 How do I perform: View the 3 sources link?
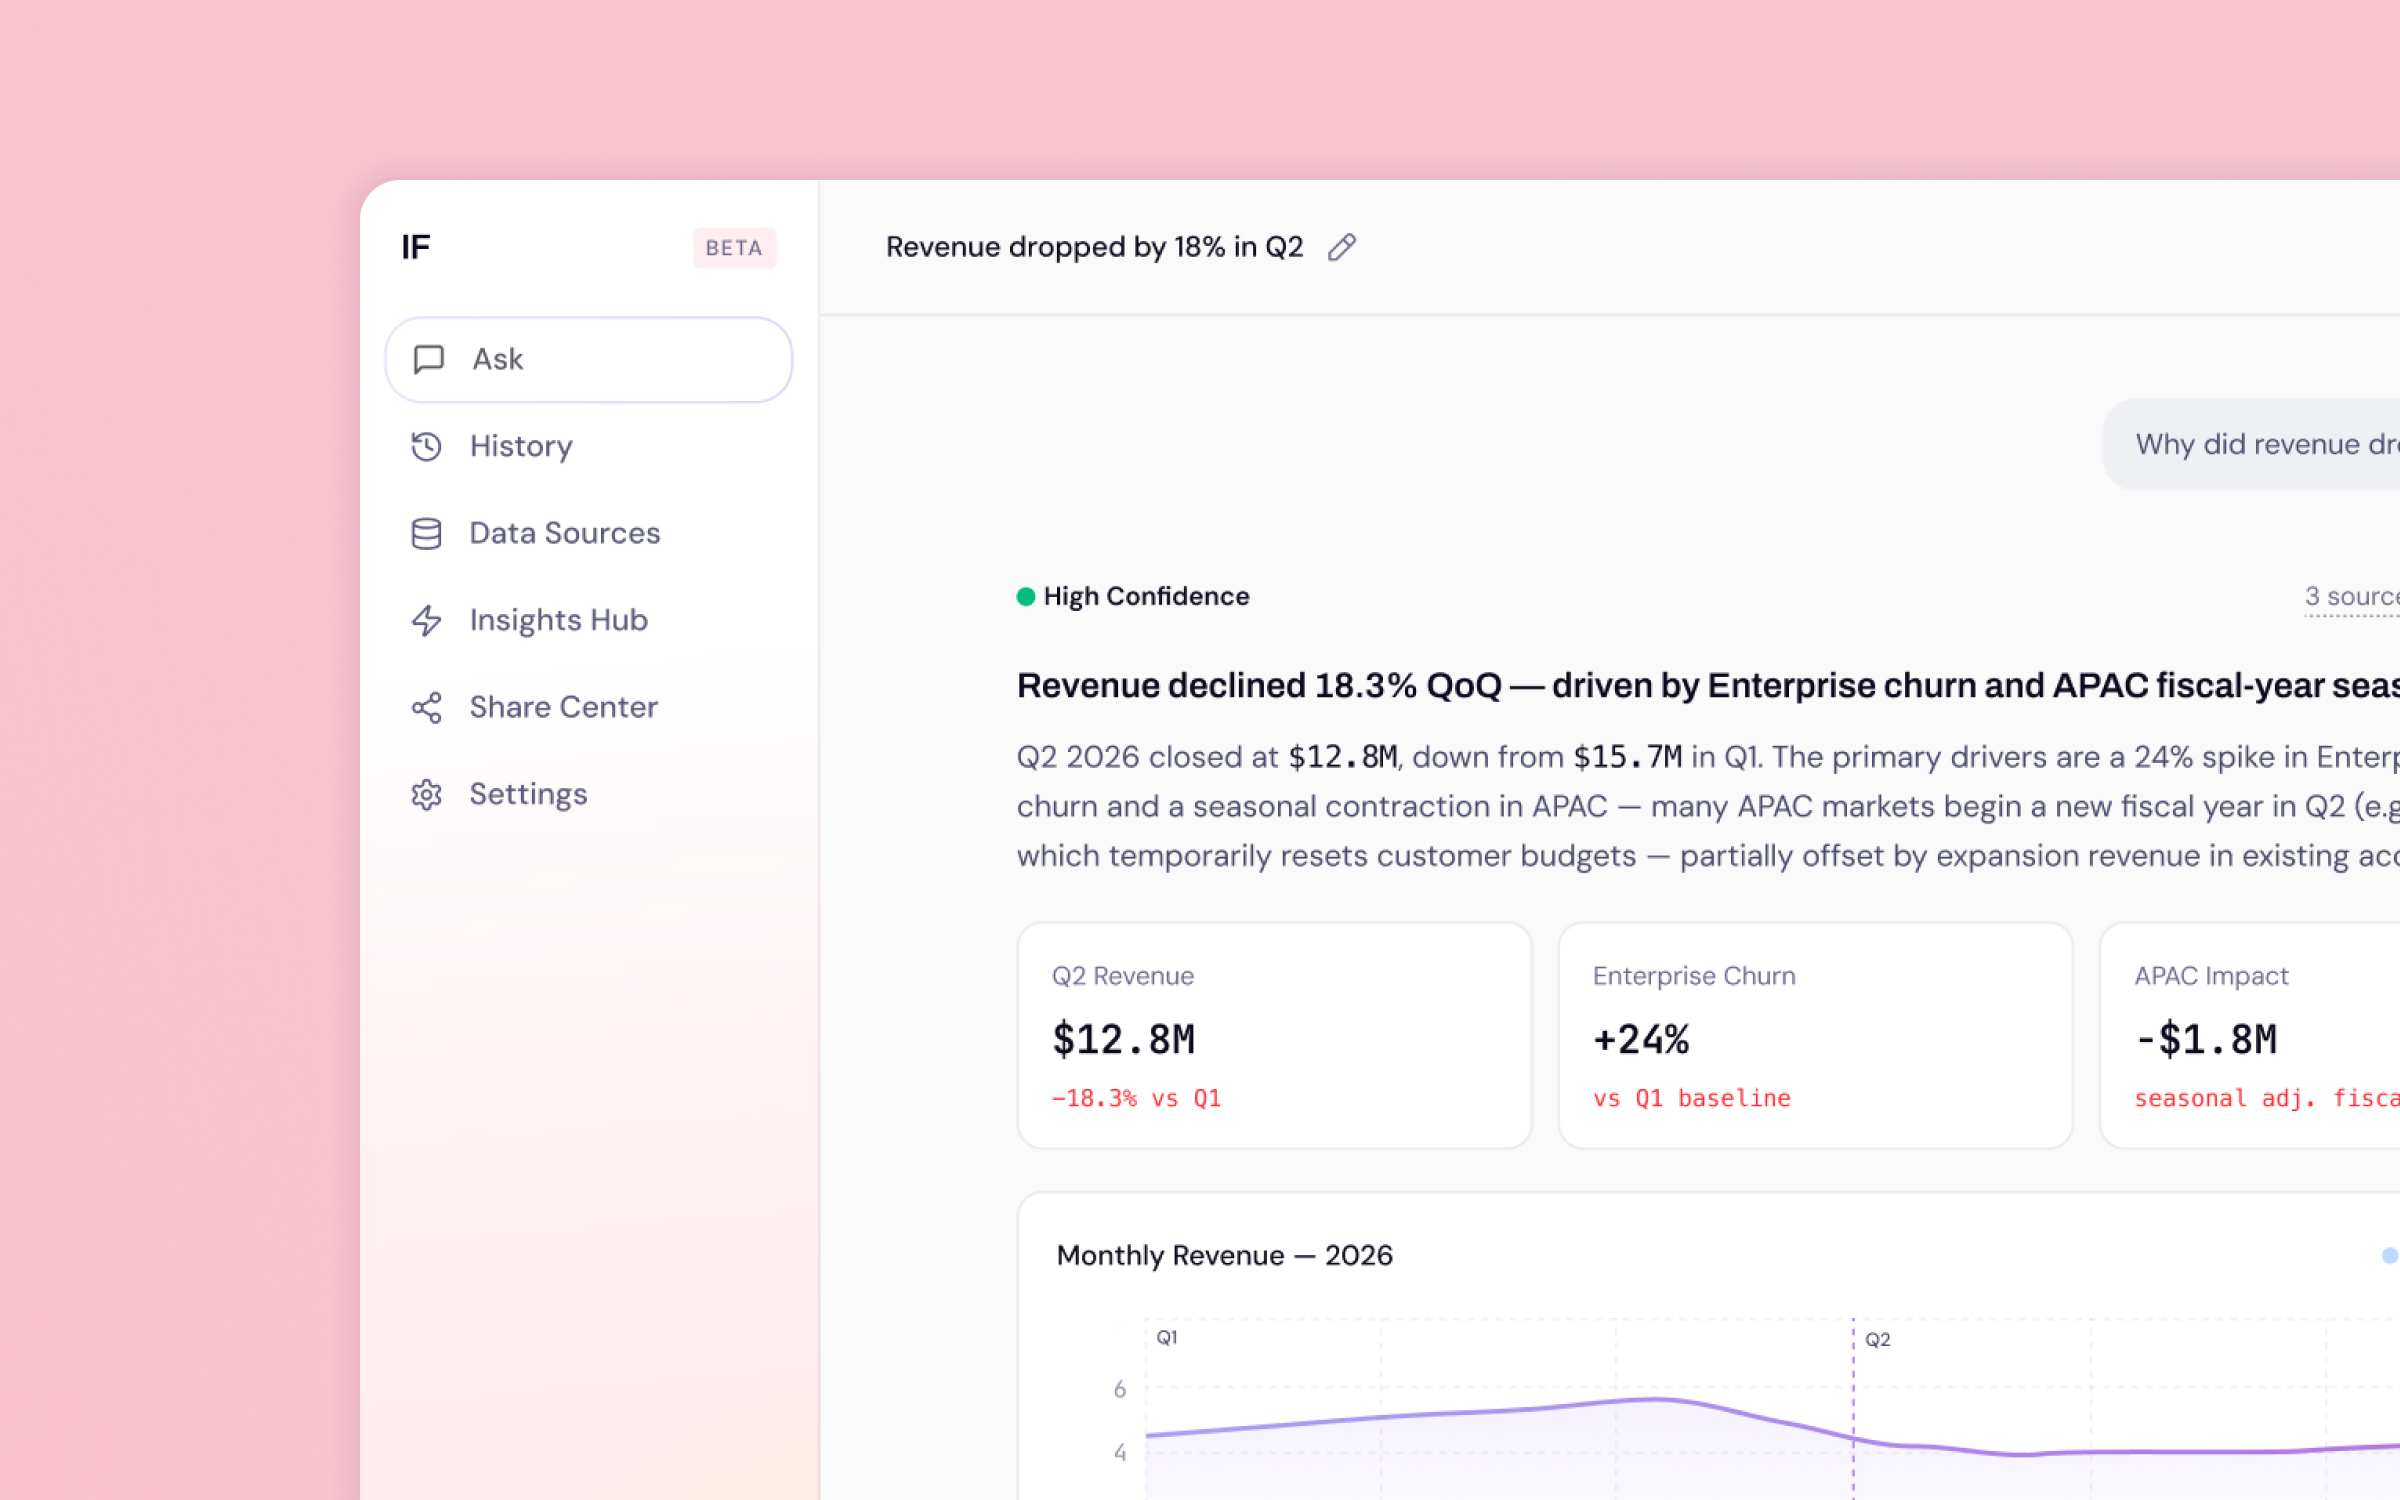click(x=2352, y=597)
